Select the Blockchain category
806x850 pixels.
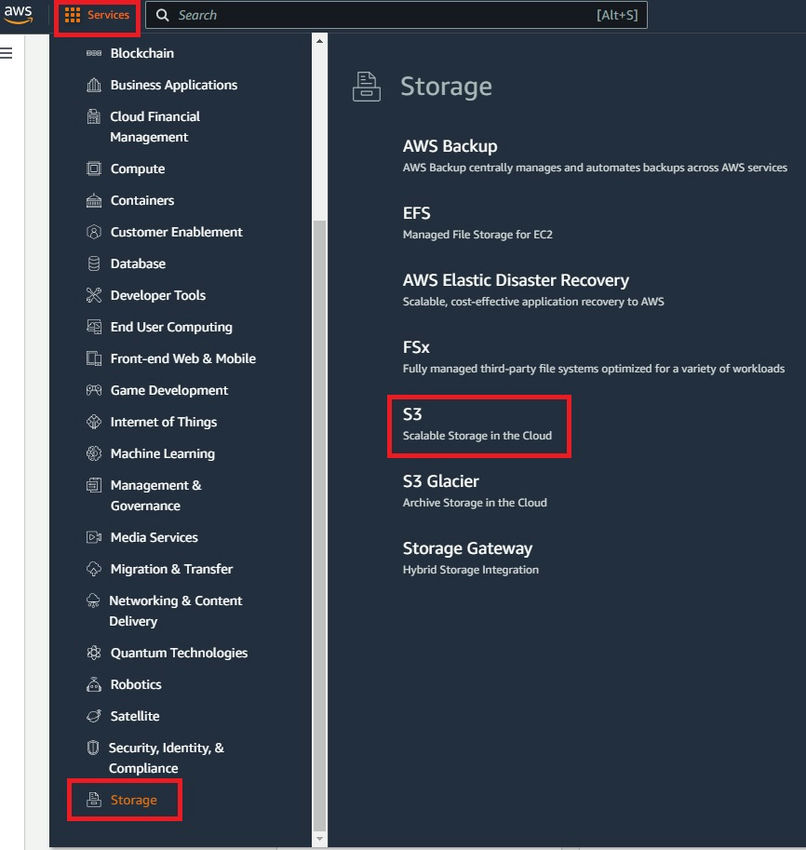point(142,53)
